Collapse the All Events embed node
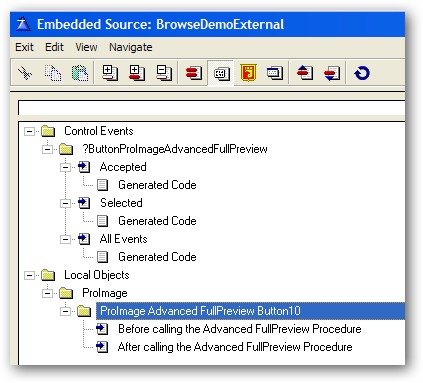423x383 pixels. 65,239
